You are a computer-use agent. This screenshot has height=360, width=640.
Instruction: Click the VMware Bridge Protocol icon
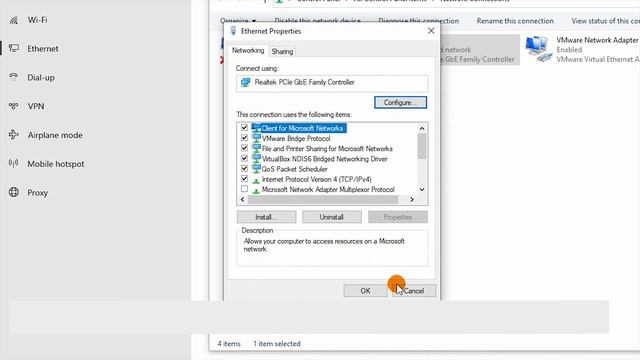tap(256, 138)
